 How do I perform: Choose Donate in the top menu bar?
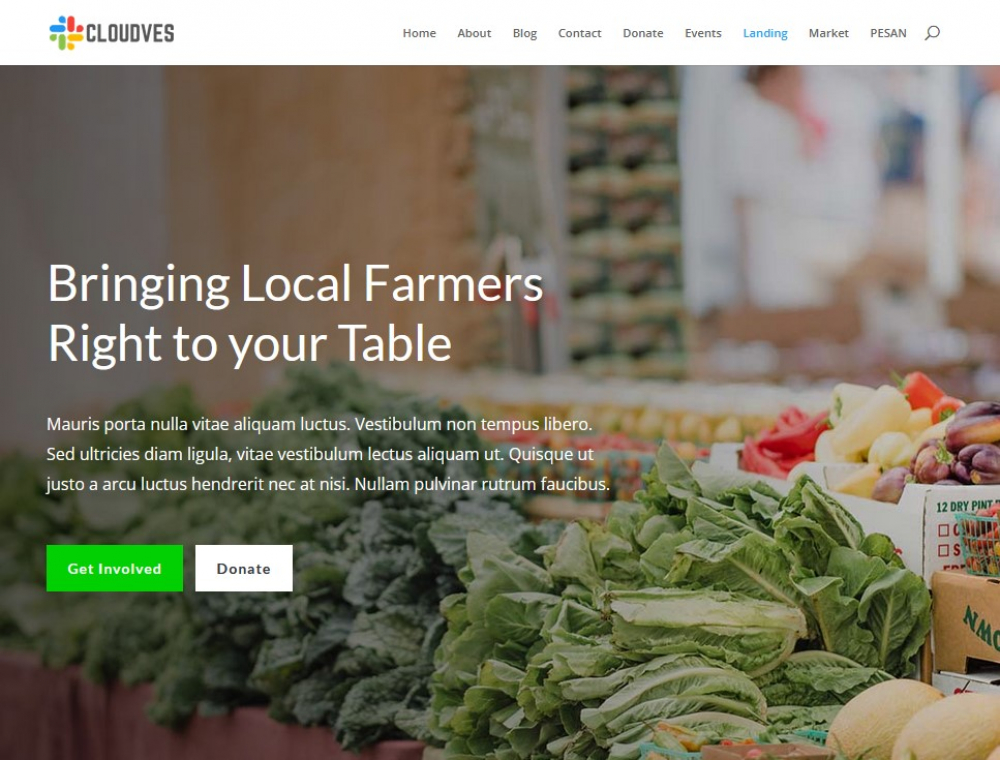pos(643,33)
